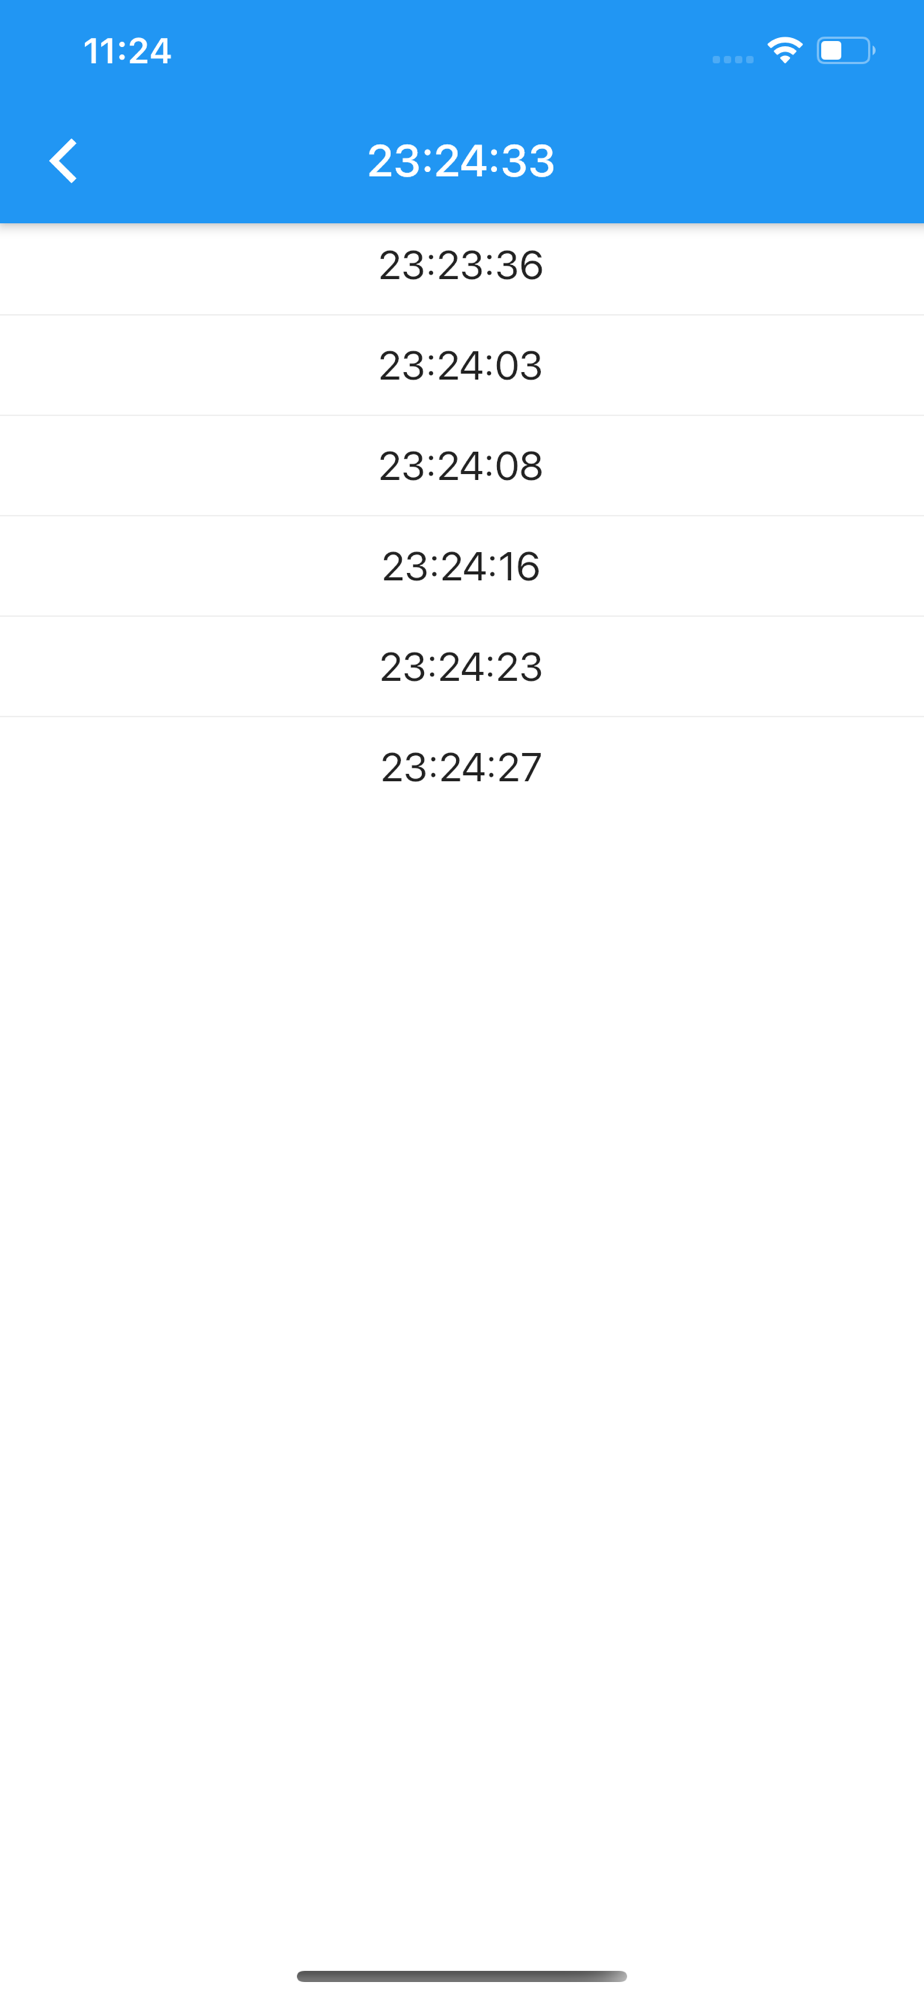924x2000 pixels.
Task: Tap the 11:24 status bar clock
Action: click(127, 51)
